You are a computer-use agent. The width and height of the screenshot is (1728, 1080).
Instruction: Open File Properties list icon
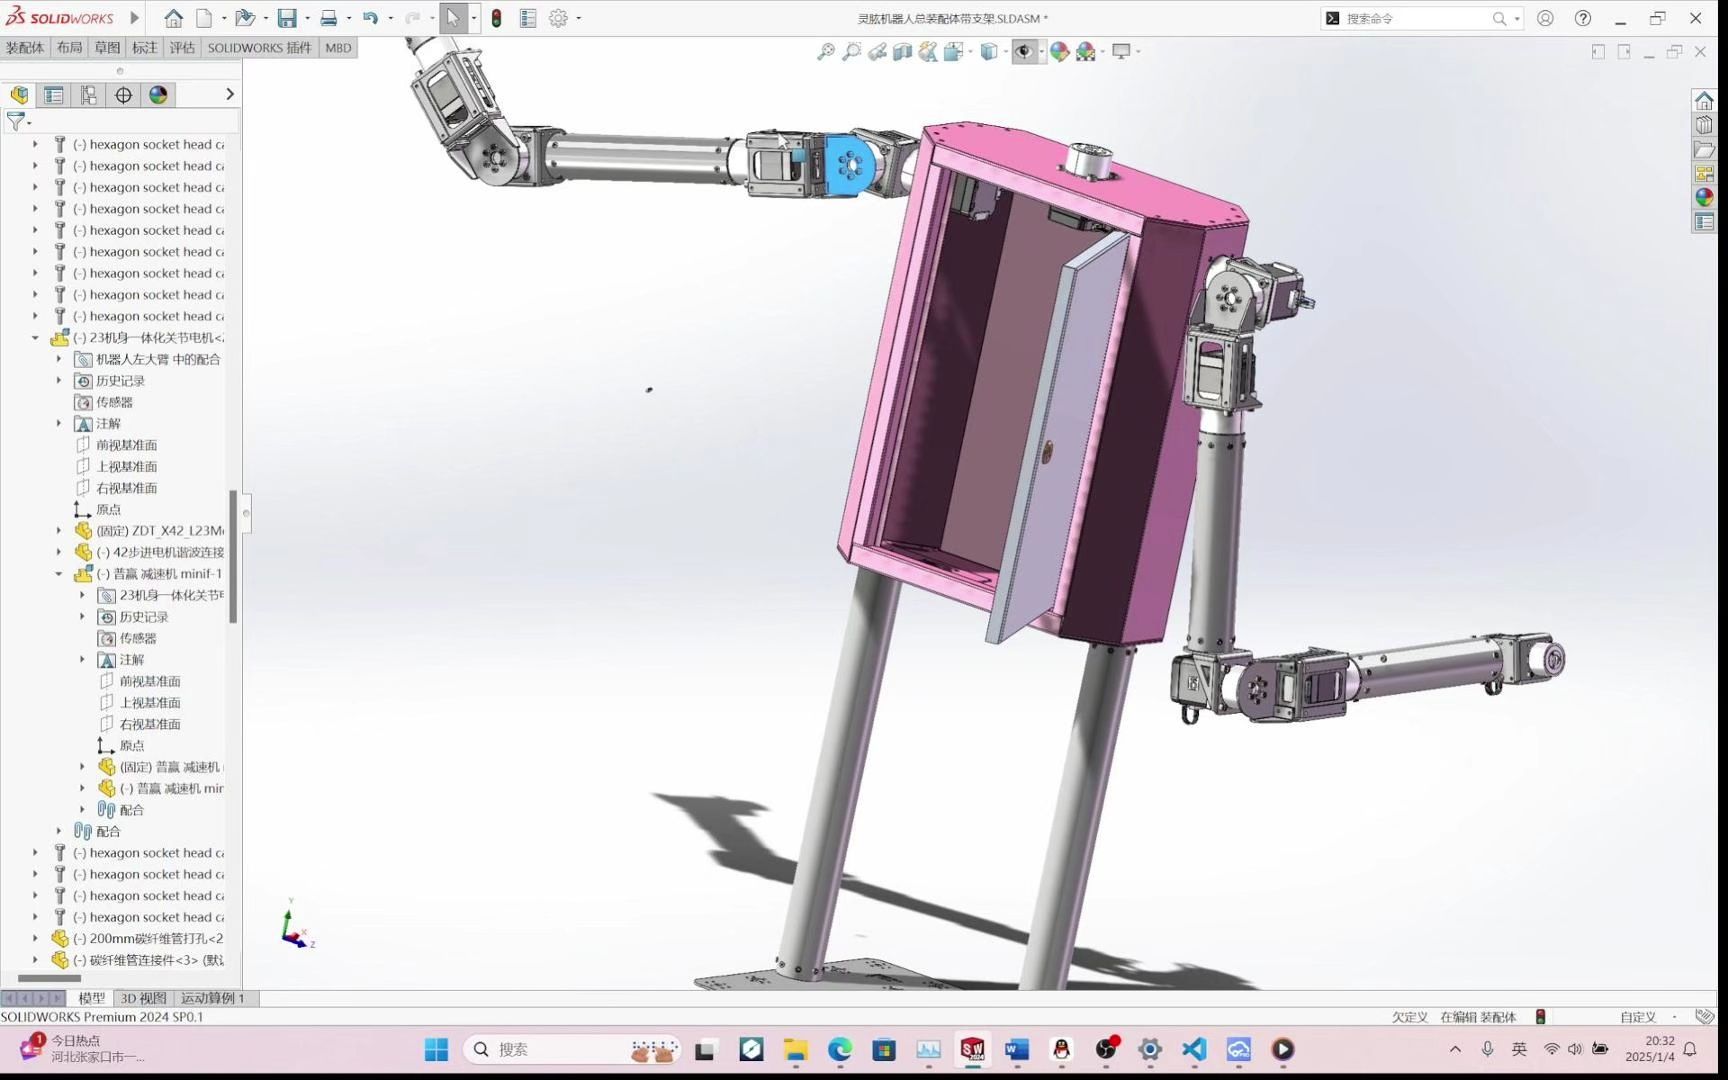[x=528, y=18]
